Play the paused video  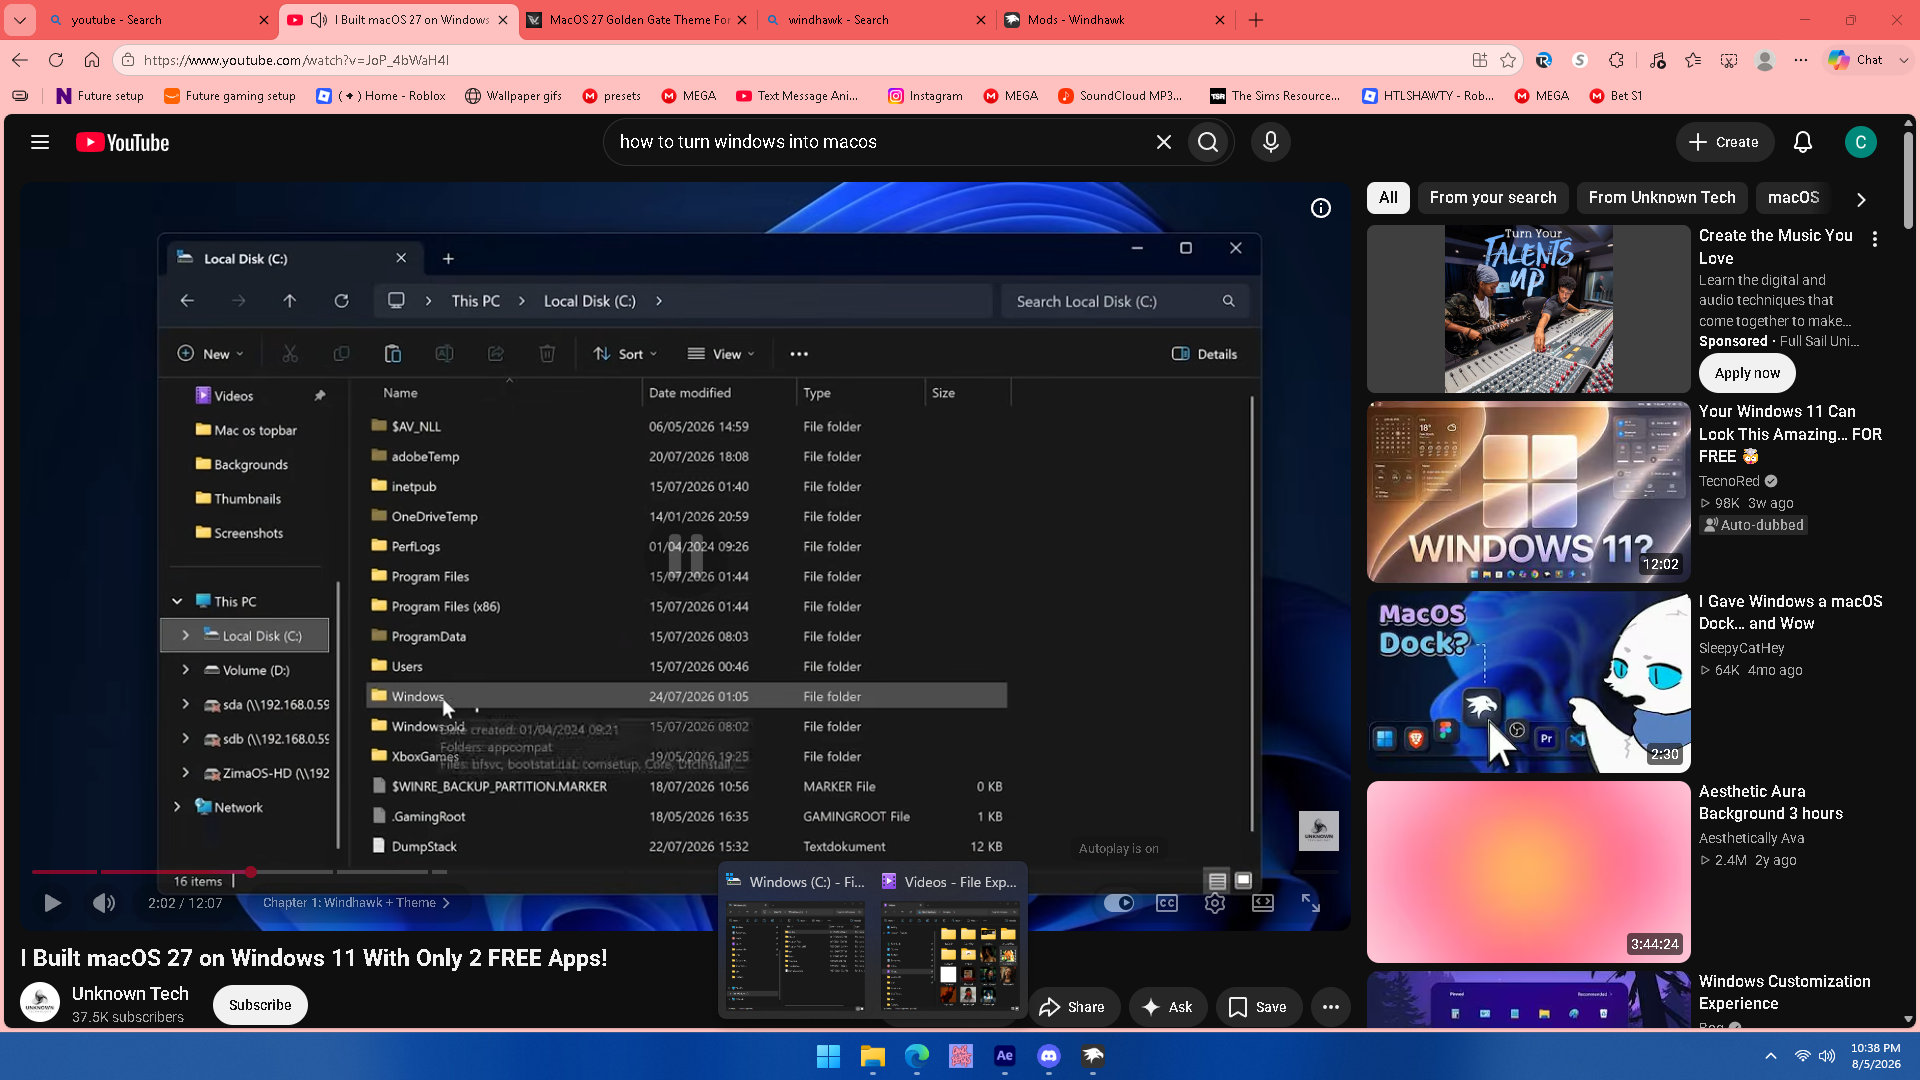pyautogui.click(x=52, y=903)
